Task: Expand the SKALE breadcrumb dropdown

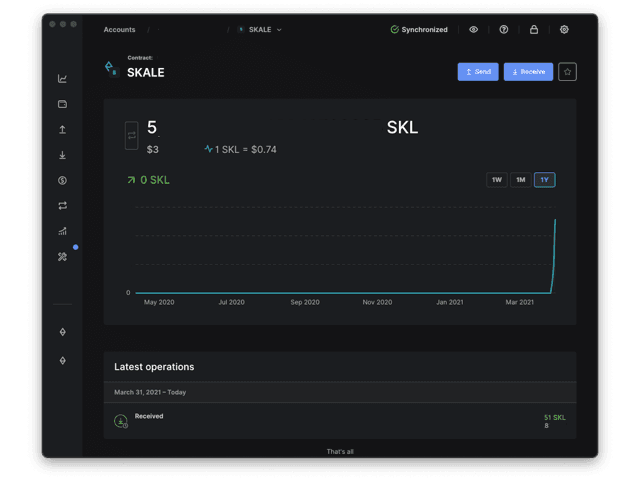Action: [x=260, y=30]
